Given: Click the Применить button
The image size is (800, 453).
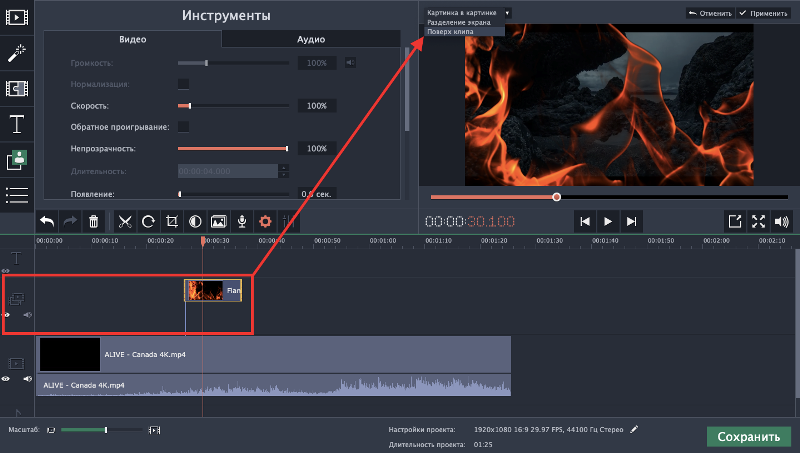Looking at the screenshot, I should click(x=764, y=13).
